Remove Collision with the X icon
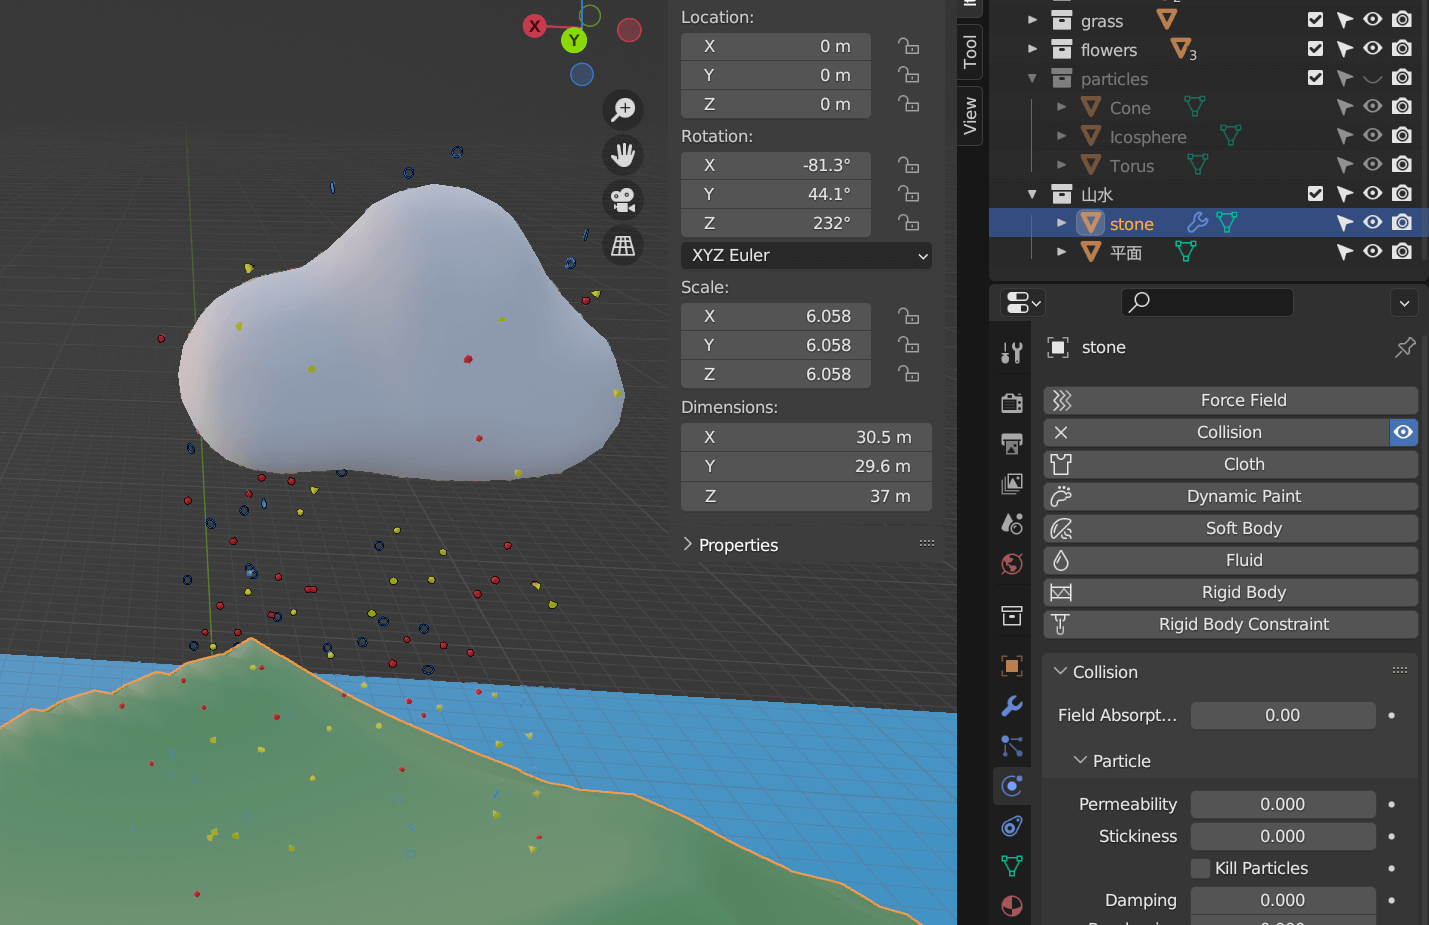 click(x=1061, y=432)
